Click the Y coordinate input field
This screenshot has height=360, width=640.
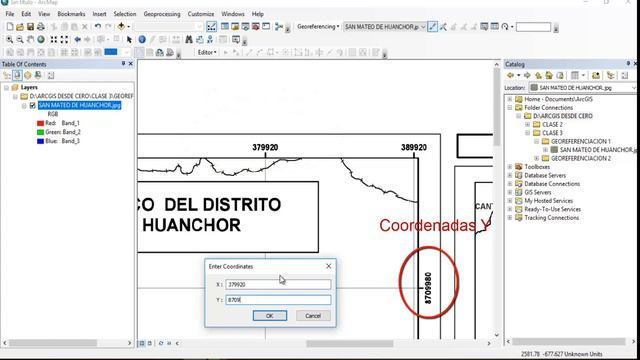pyautogui.click(x=278, y=300)
